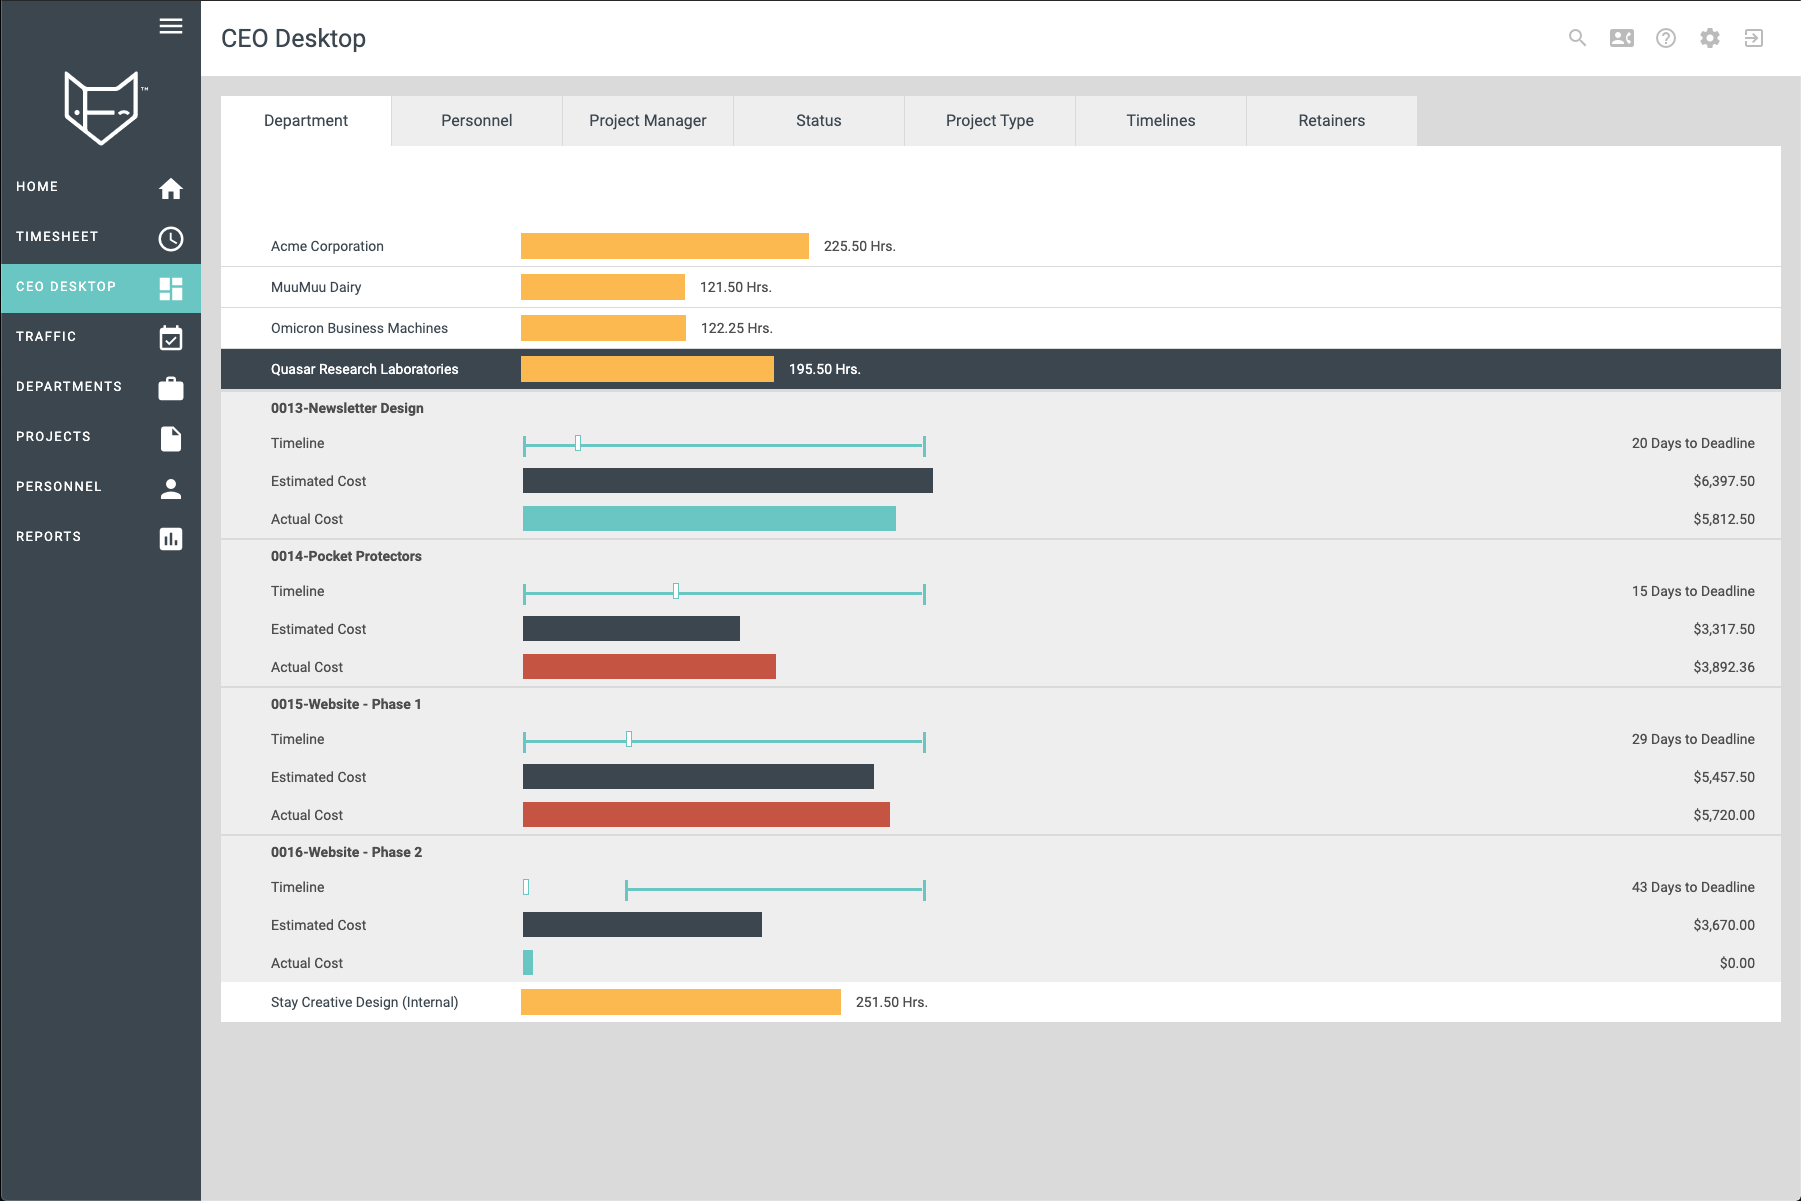Open the help question mark icon
Image resolution: width=1801 pixels, height=1201 pixels.
tap(1666, 37)
